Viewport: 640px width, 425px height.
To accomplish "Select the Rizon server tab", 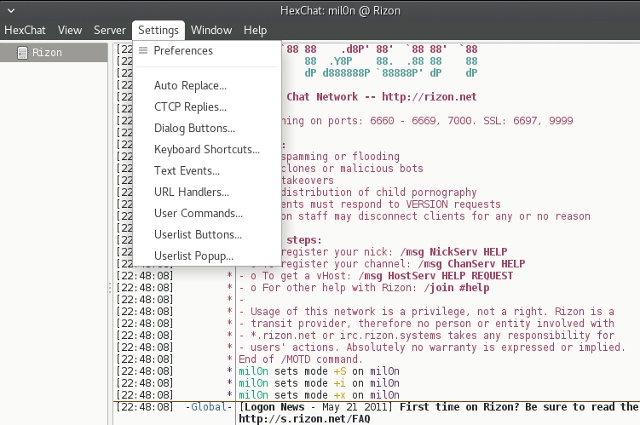I will coord(53,53).
